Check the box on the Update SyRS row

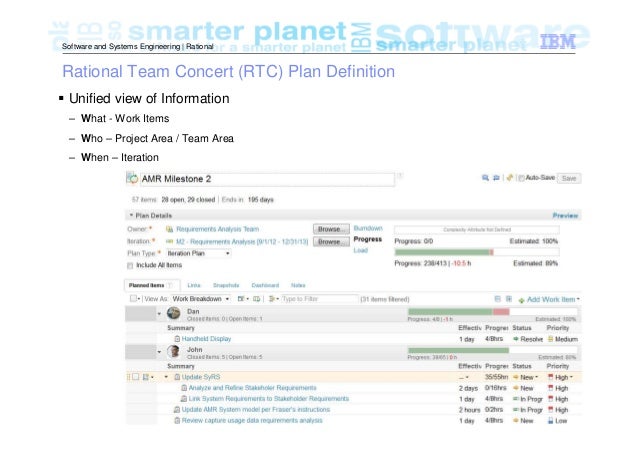(136, 377)
